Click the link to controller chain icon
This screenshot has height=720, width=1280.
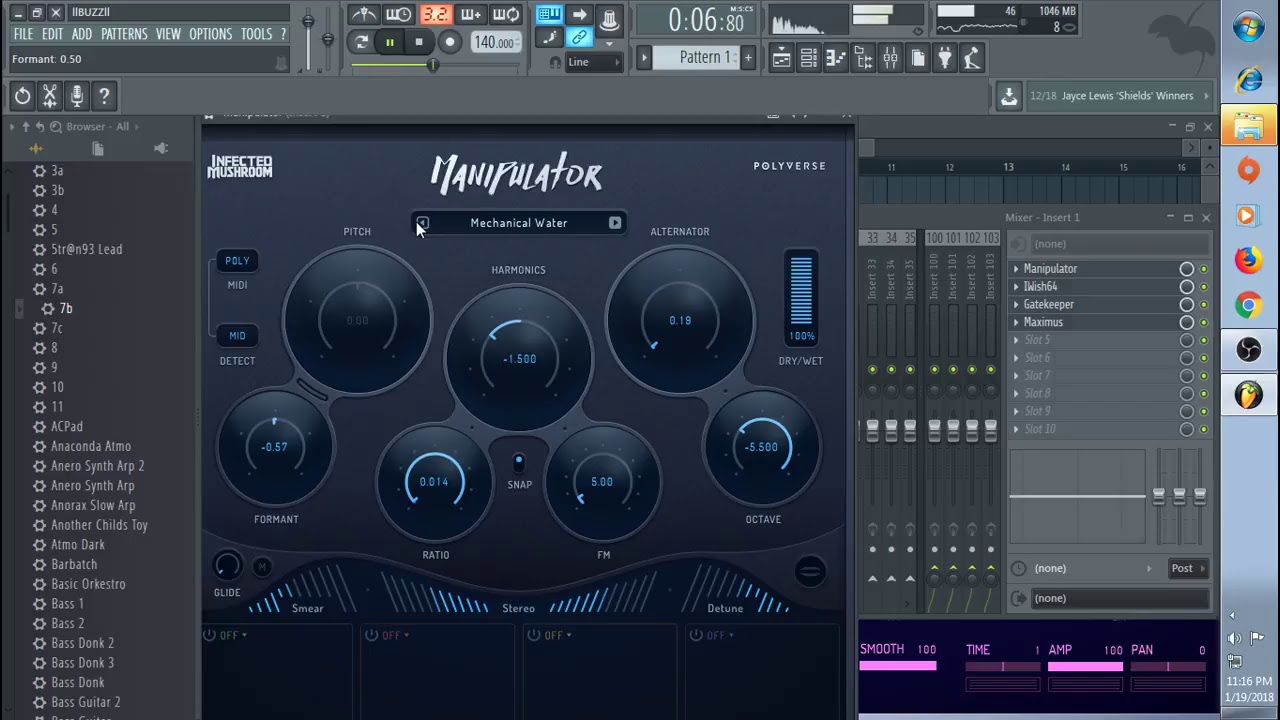(579, 38)
